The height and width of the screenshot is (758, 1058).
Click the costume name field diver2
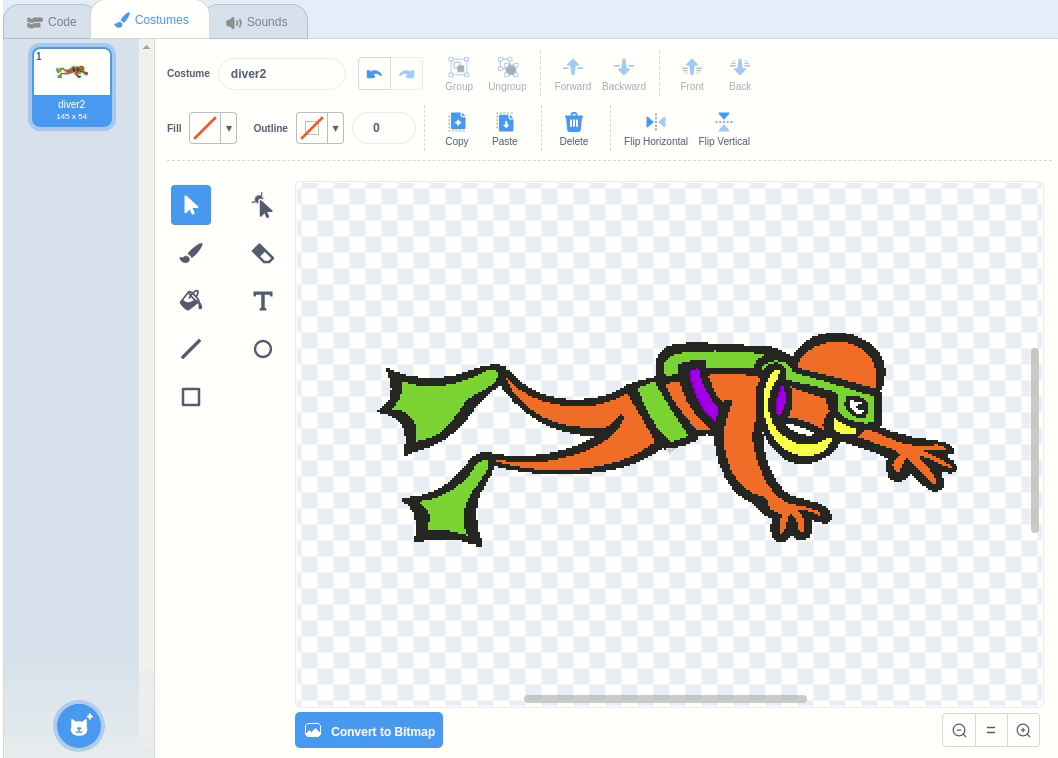click(282, 74)
